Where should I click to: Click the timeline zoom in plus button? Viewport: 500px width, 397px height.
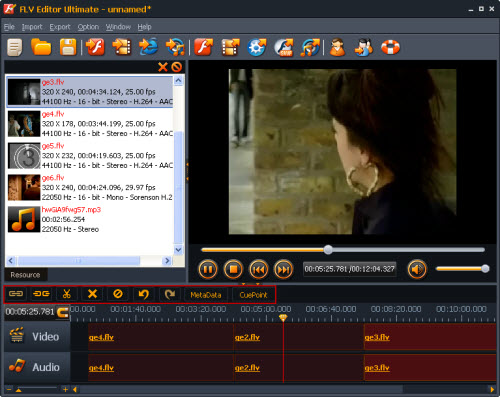[x=65, y=389]
